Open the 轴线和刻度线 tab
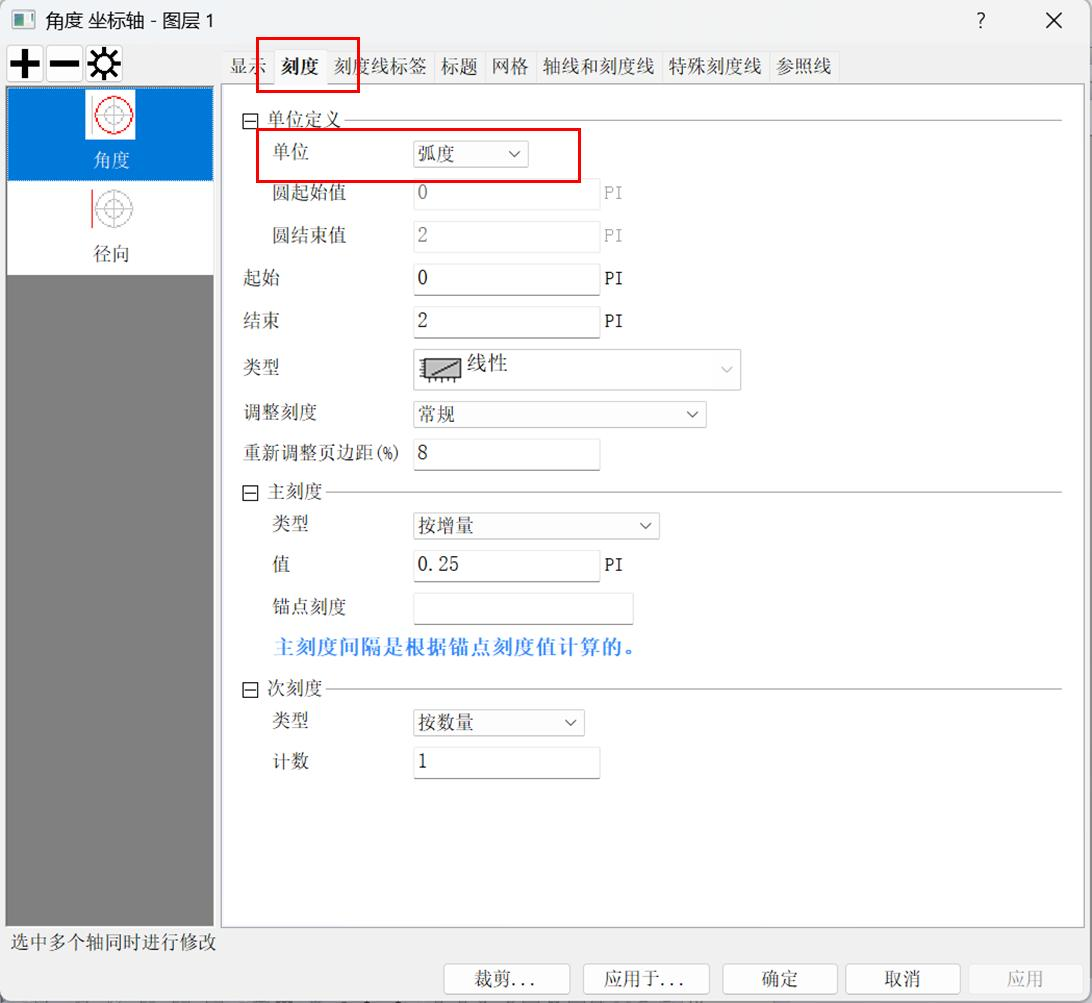Screen dimensions: 1092x1003 pos(598,67)
